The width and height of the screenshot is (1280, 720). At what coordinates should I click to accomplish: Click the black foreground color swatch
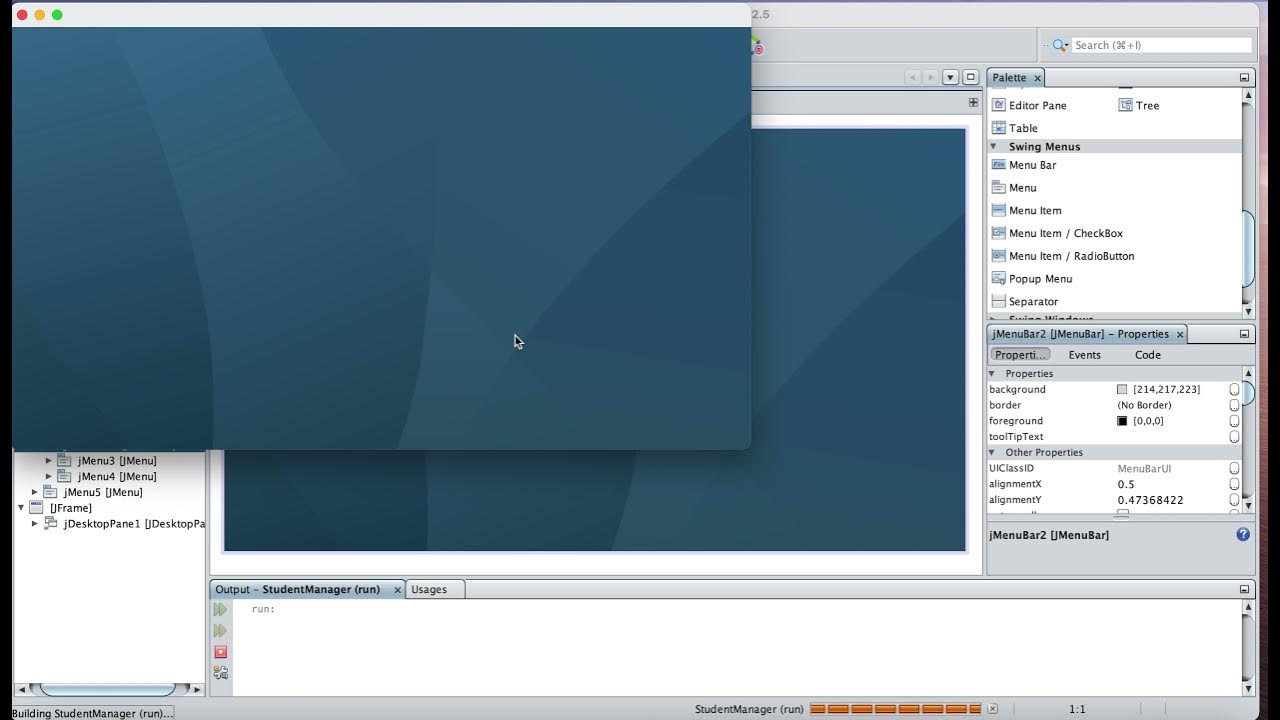(1122, 421)
